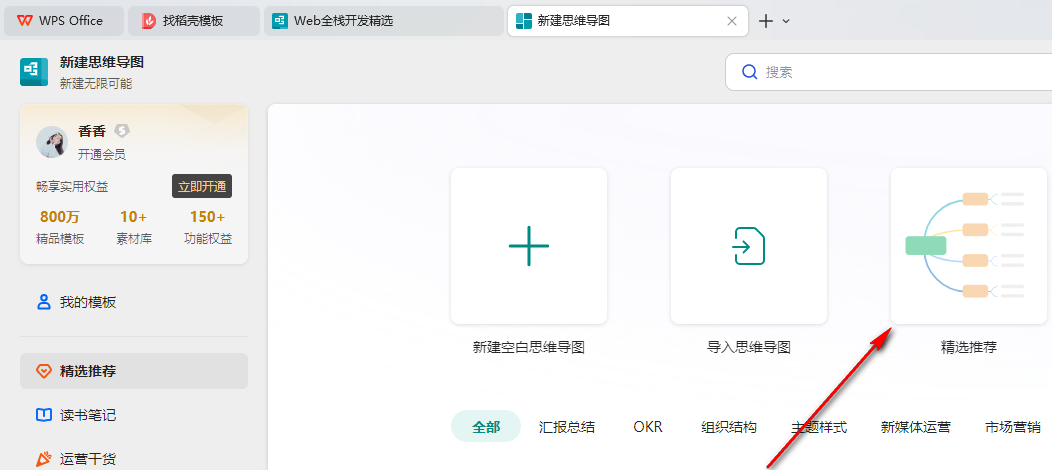Click the mind map app logo in header

[34, 72]
